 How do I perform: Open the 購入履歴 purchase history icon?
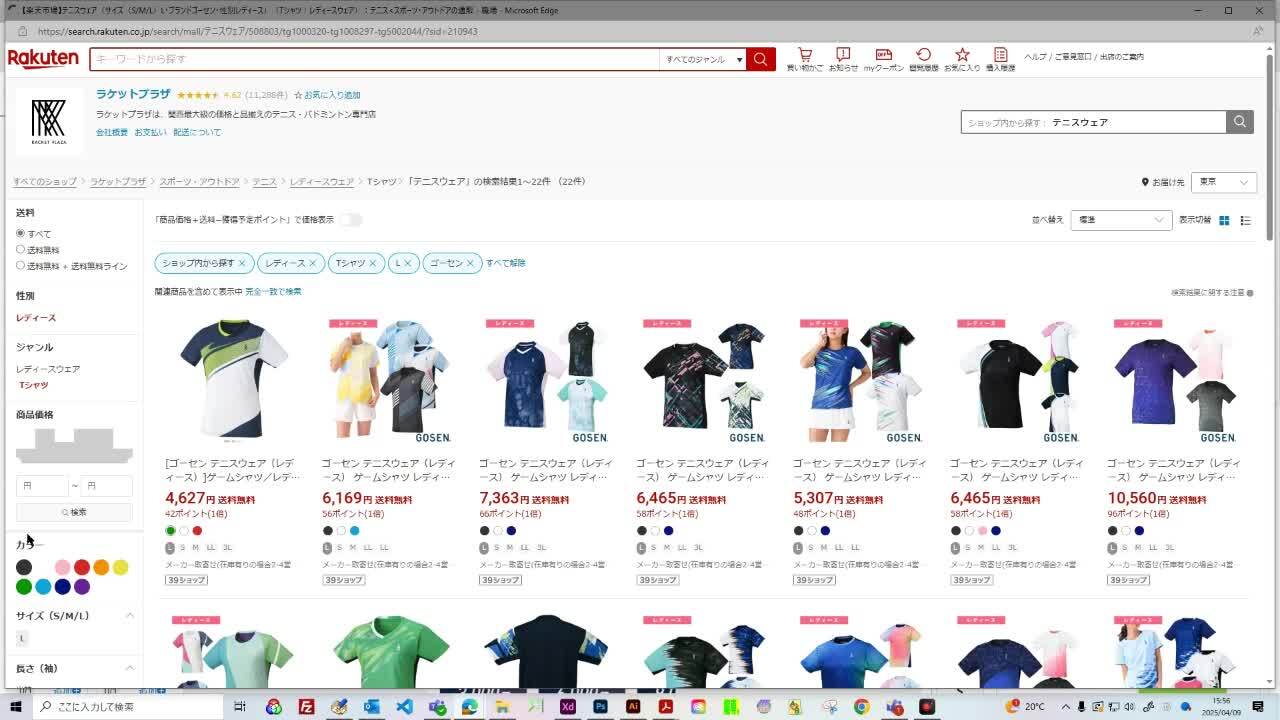click(1000, 56)
